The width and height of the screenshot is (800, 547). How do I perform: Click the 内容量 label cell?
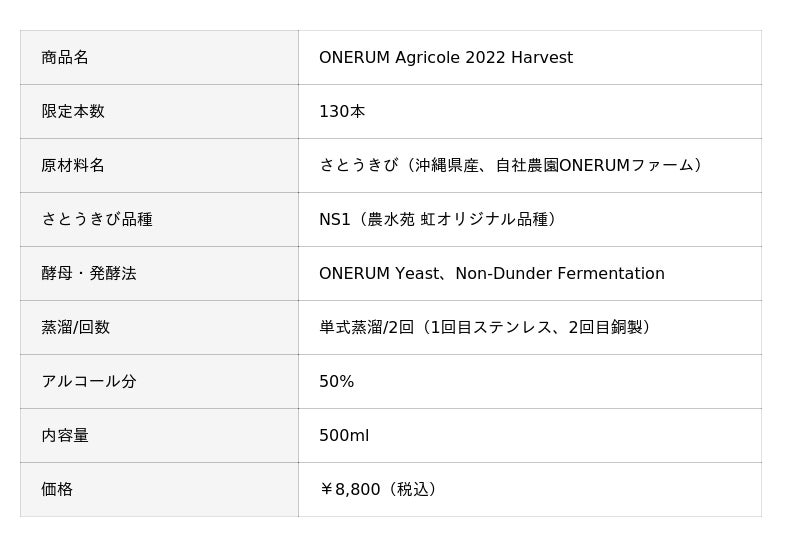(x=65, y=436)
